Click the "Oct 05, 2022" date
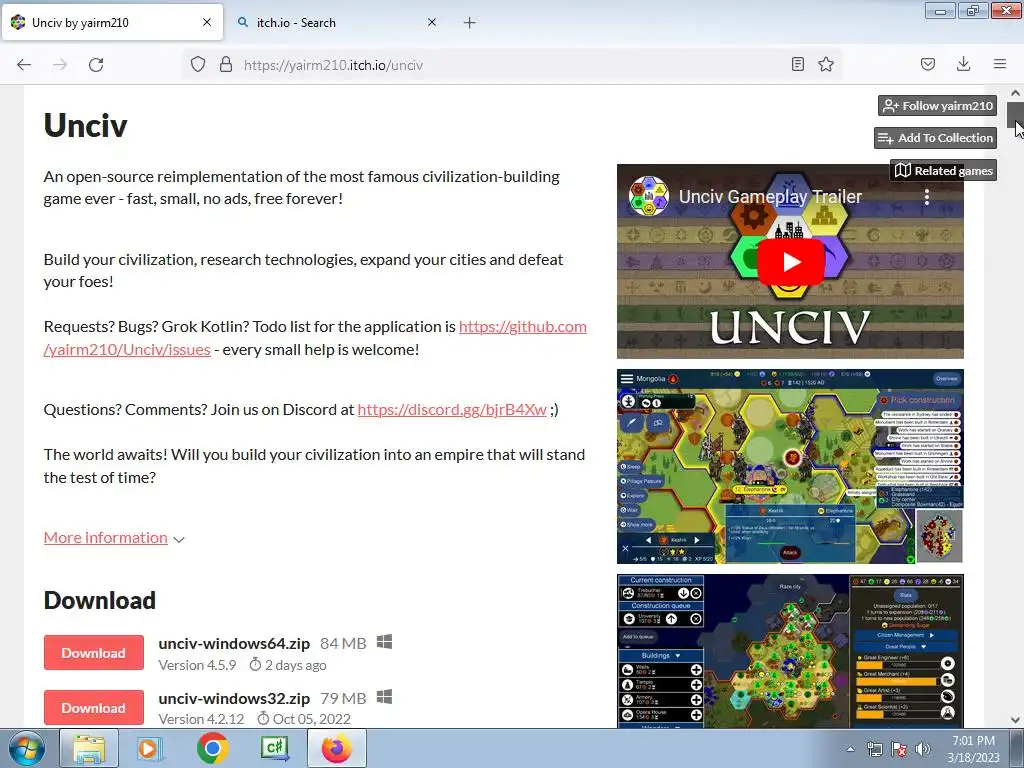This screenshot has width=1024, height=768. click(x=312, y=718)
